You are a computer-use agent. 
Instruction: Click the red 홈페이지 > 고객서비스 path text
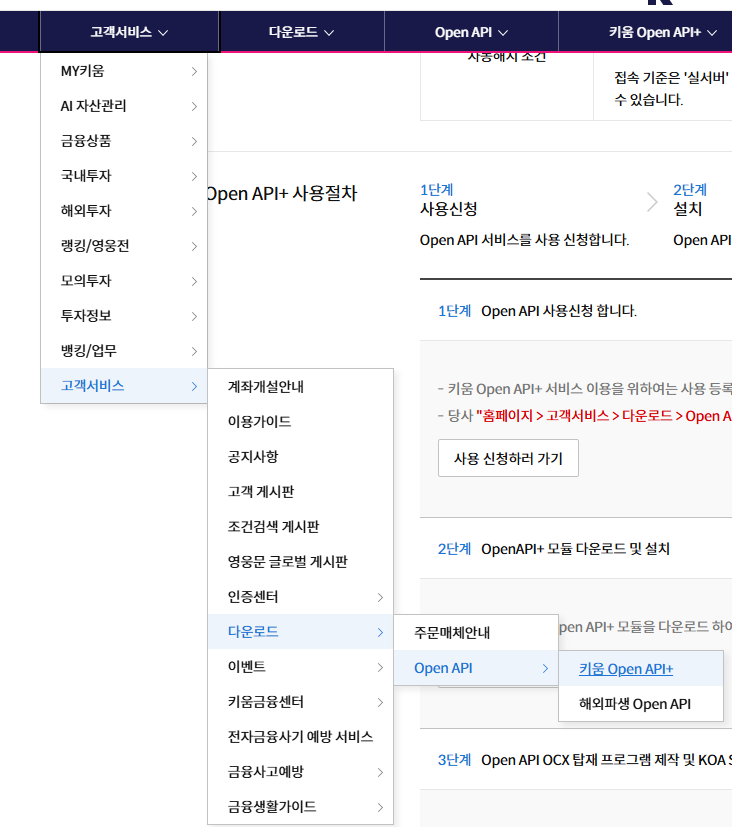pyautogui.click(x=603, y=416)
